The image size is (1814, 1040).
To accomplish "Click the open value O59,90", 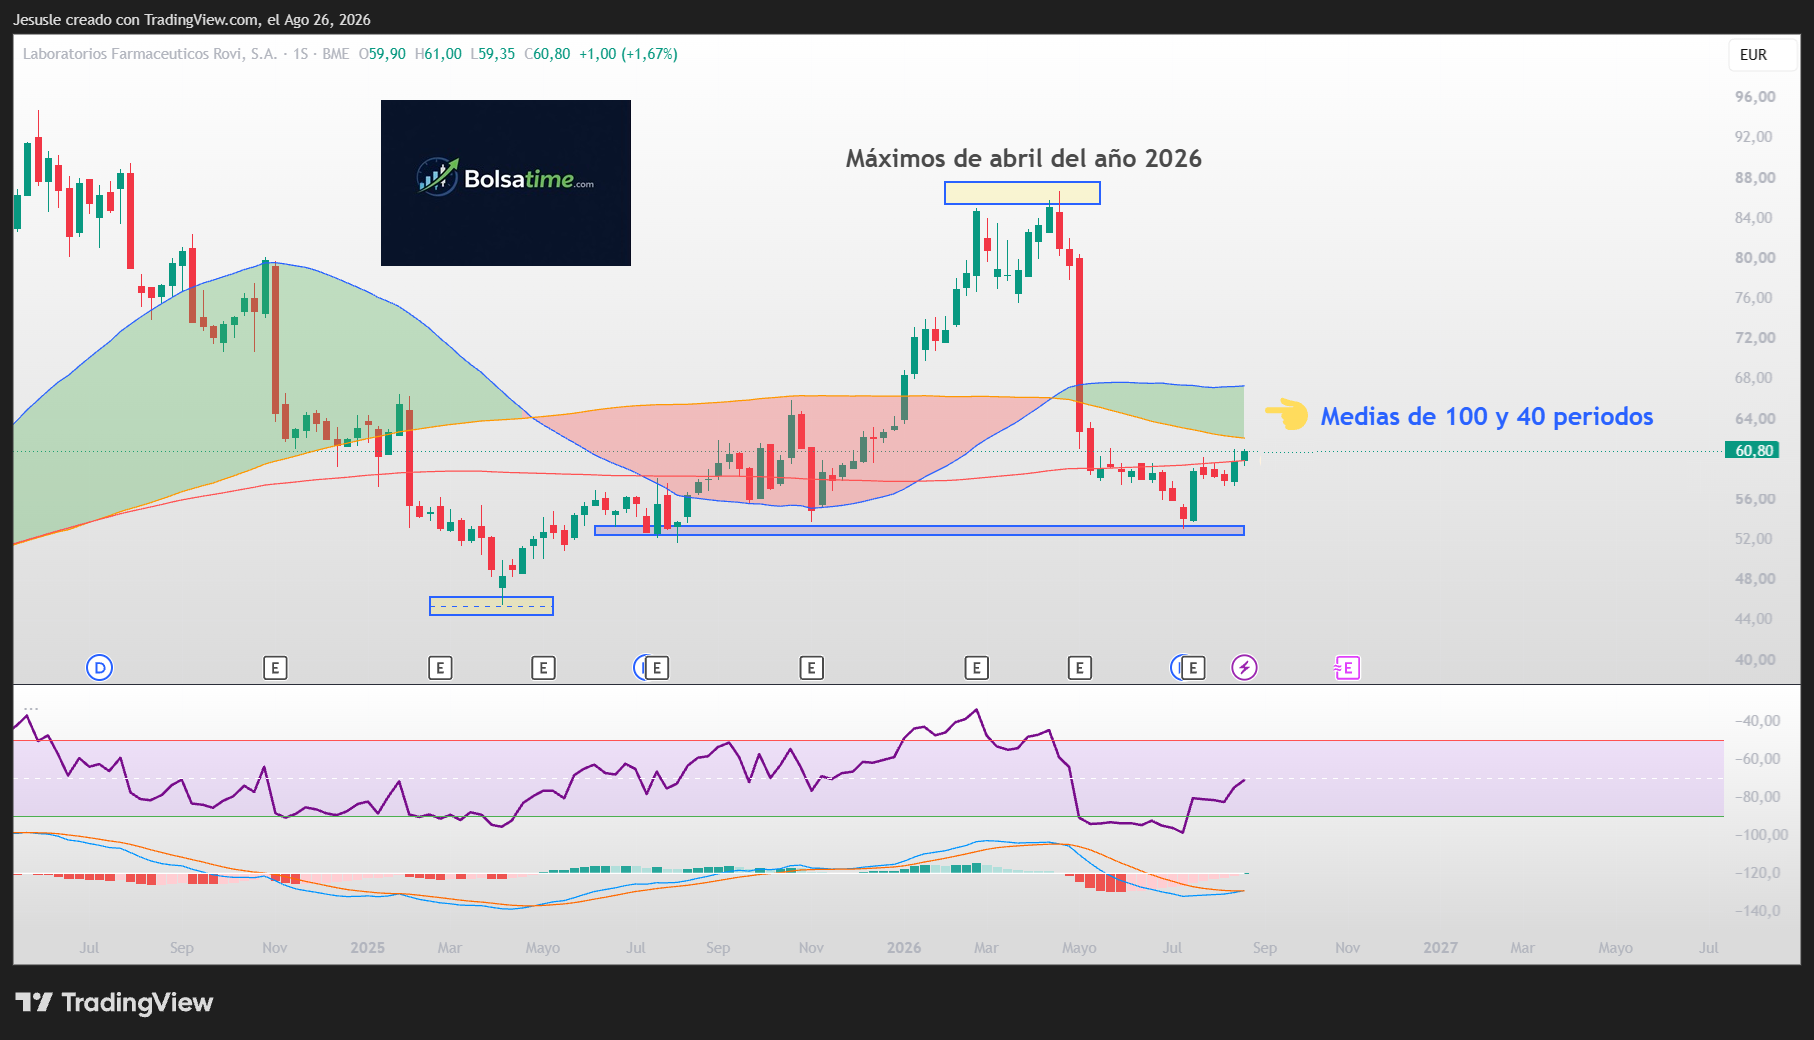I will (382, 54).
